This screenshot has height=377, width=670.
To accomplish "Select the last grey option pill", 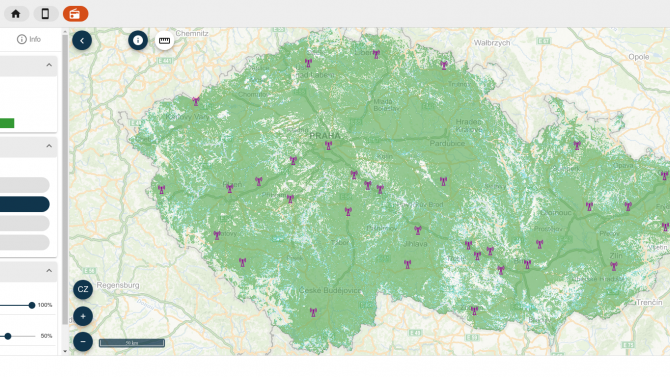I will pyautogui.click(x=24, y=242).
